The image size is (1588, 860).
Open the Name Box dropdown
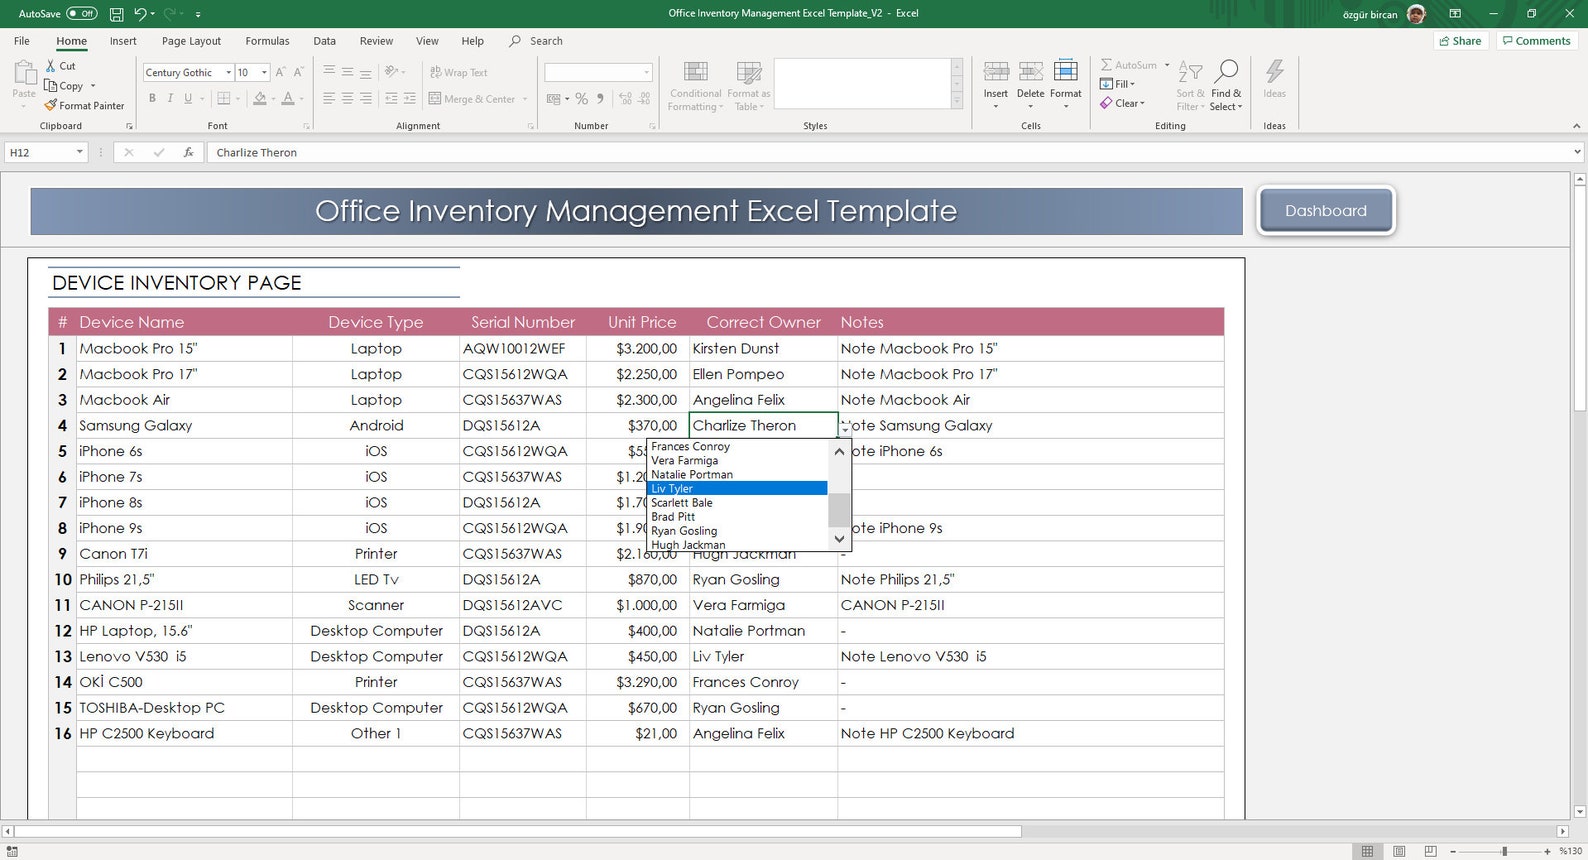pos(79,152)
